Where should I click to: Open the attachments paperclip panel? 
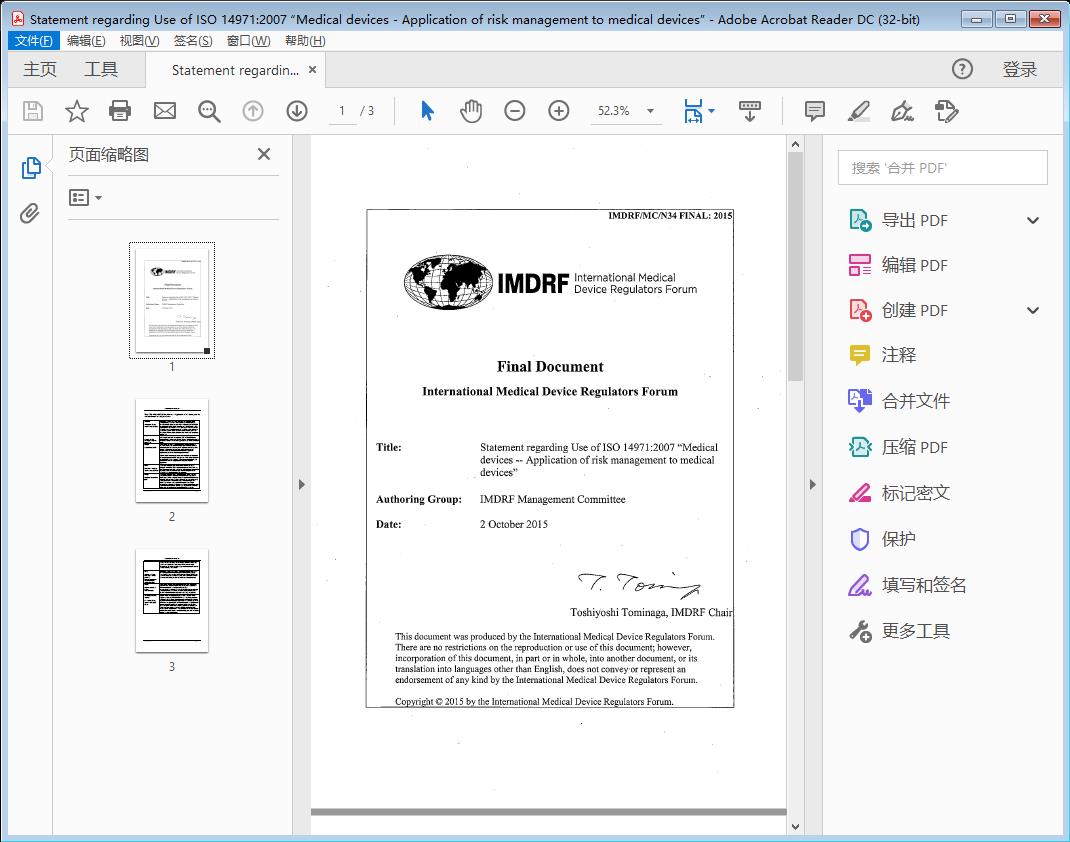tap(31, 213)
